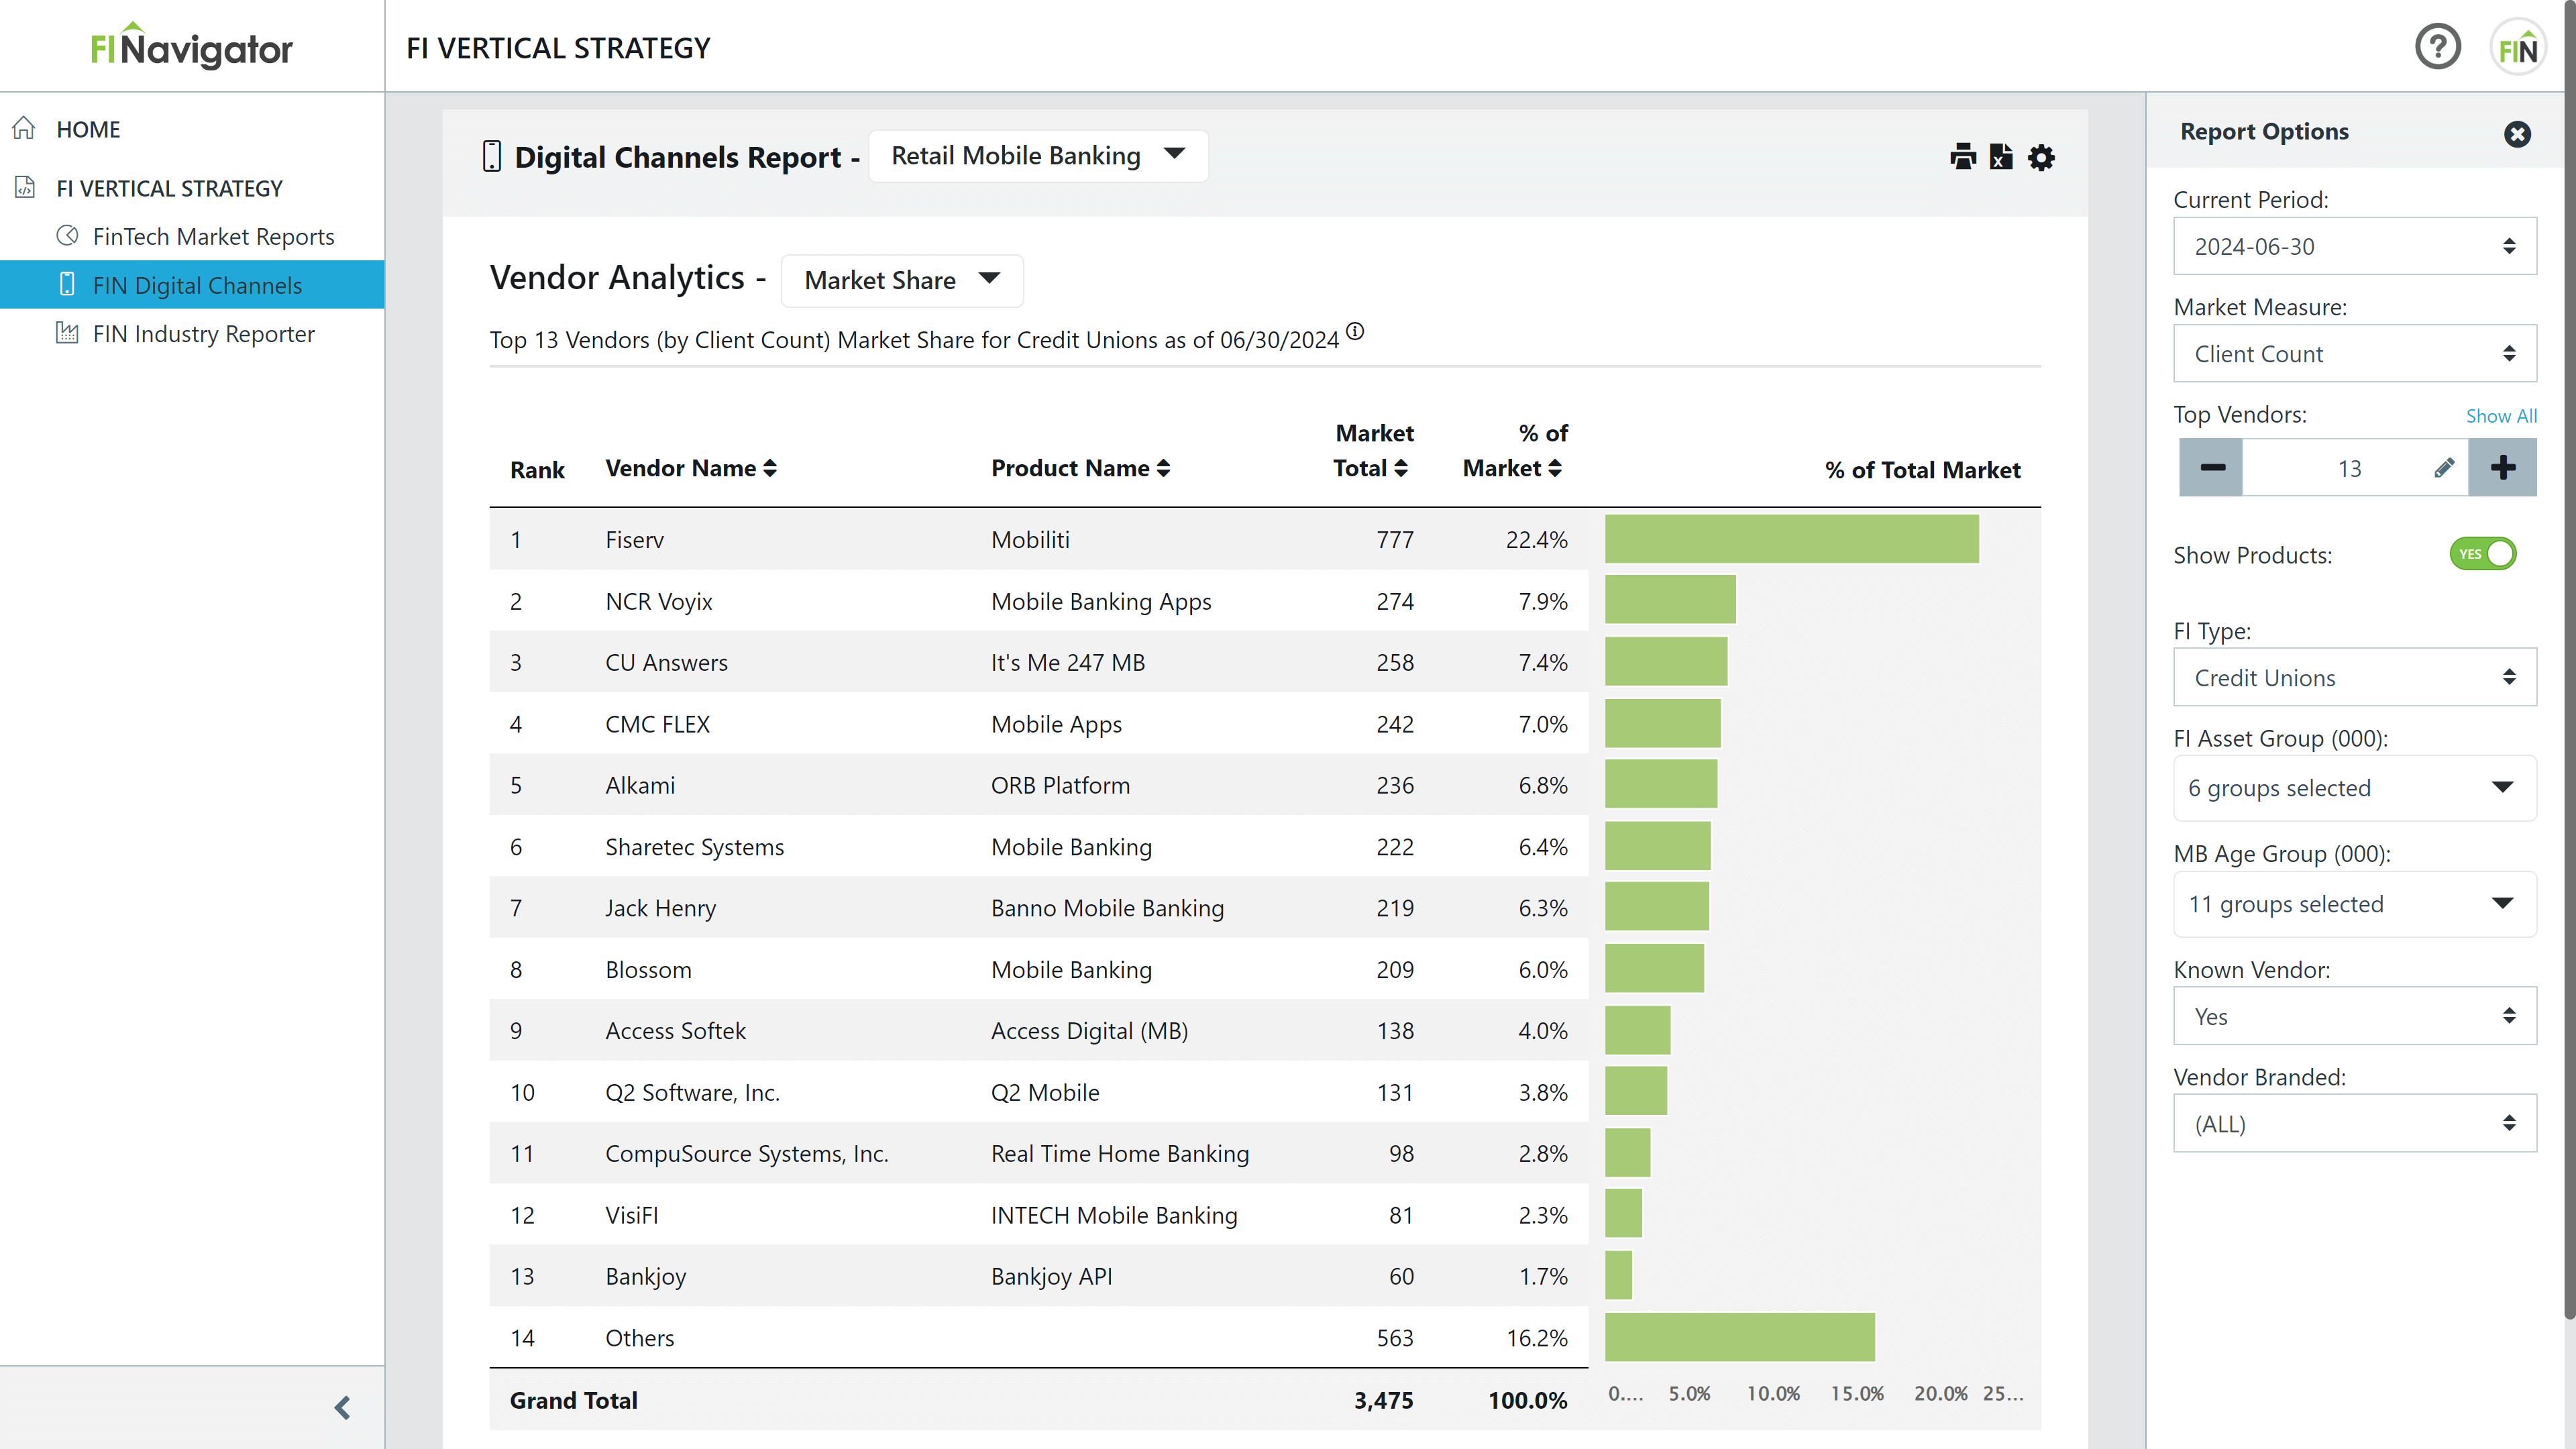Expand the FI Asset Group dropdown
2576x1449 pixels.
2354,788
